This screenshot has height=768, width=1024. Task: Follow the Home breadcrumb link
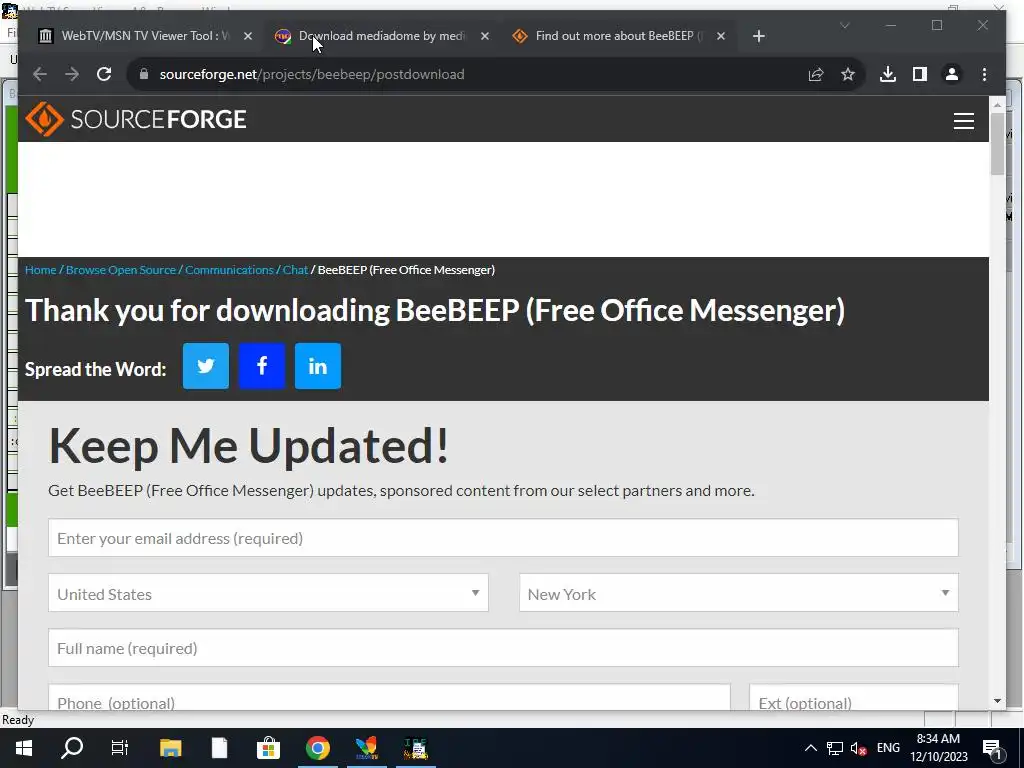point(40,270)
